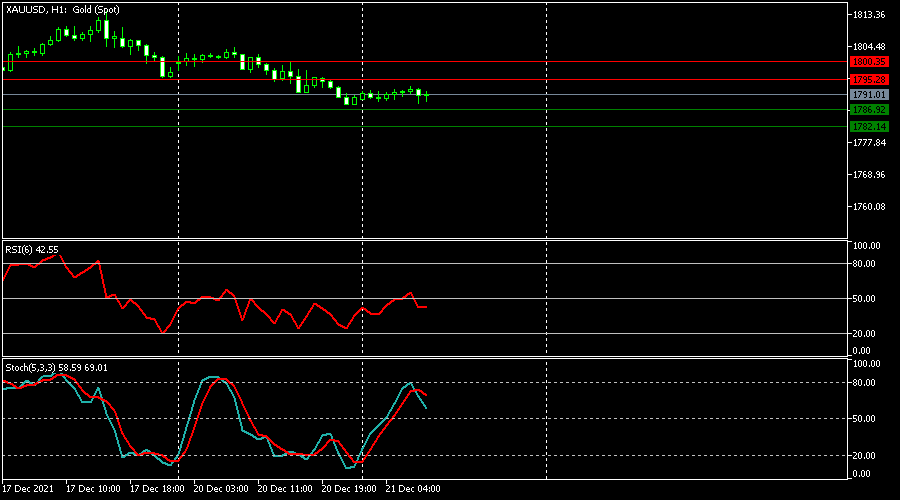
Task: Click the 1768.96 price scale value
Action: click(869, 175)
